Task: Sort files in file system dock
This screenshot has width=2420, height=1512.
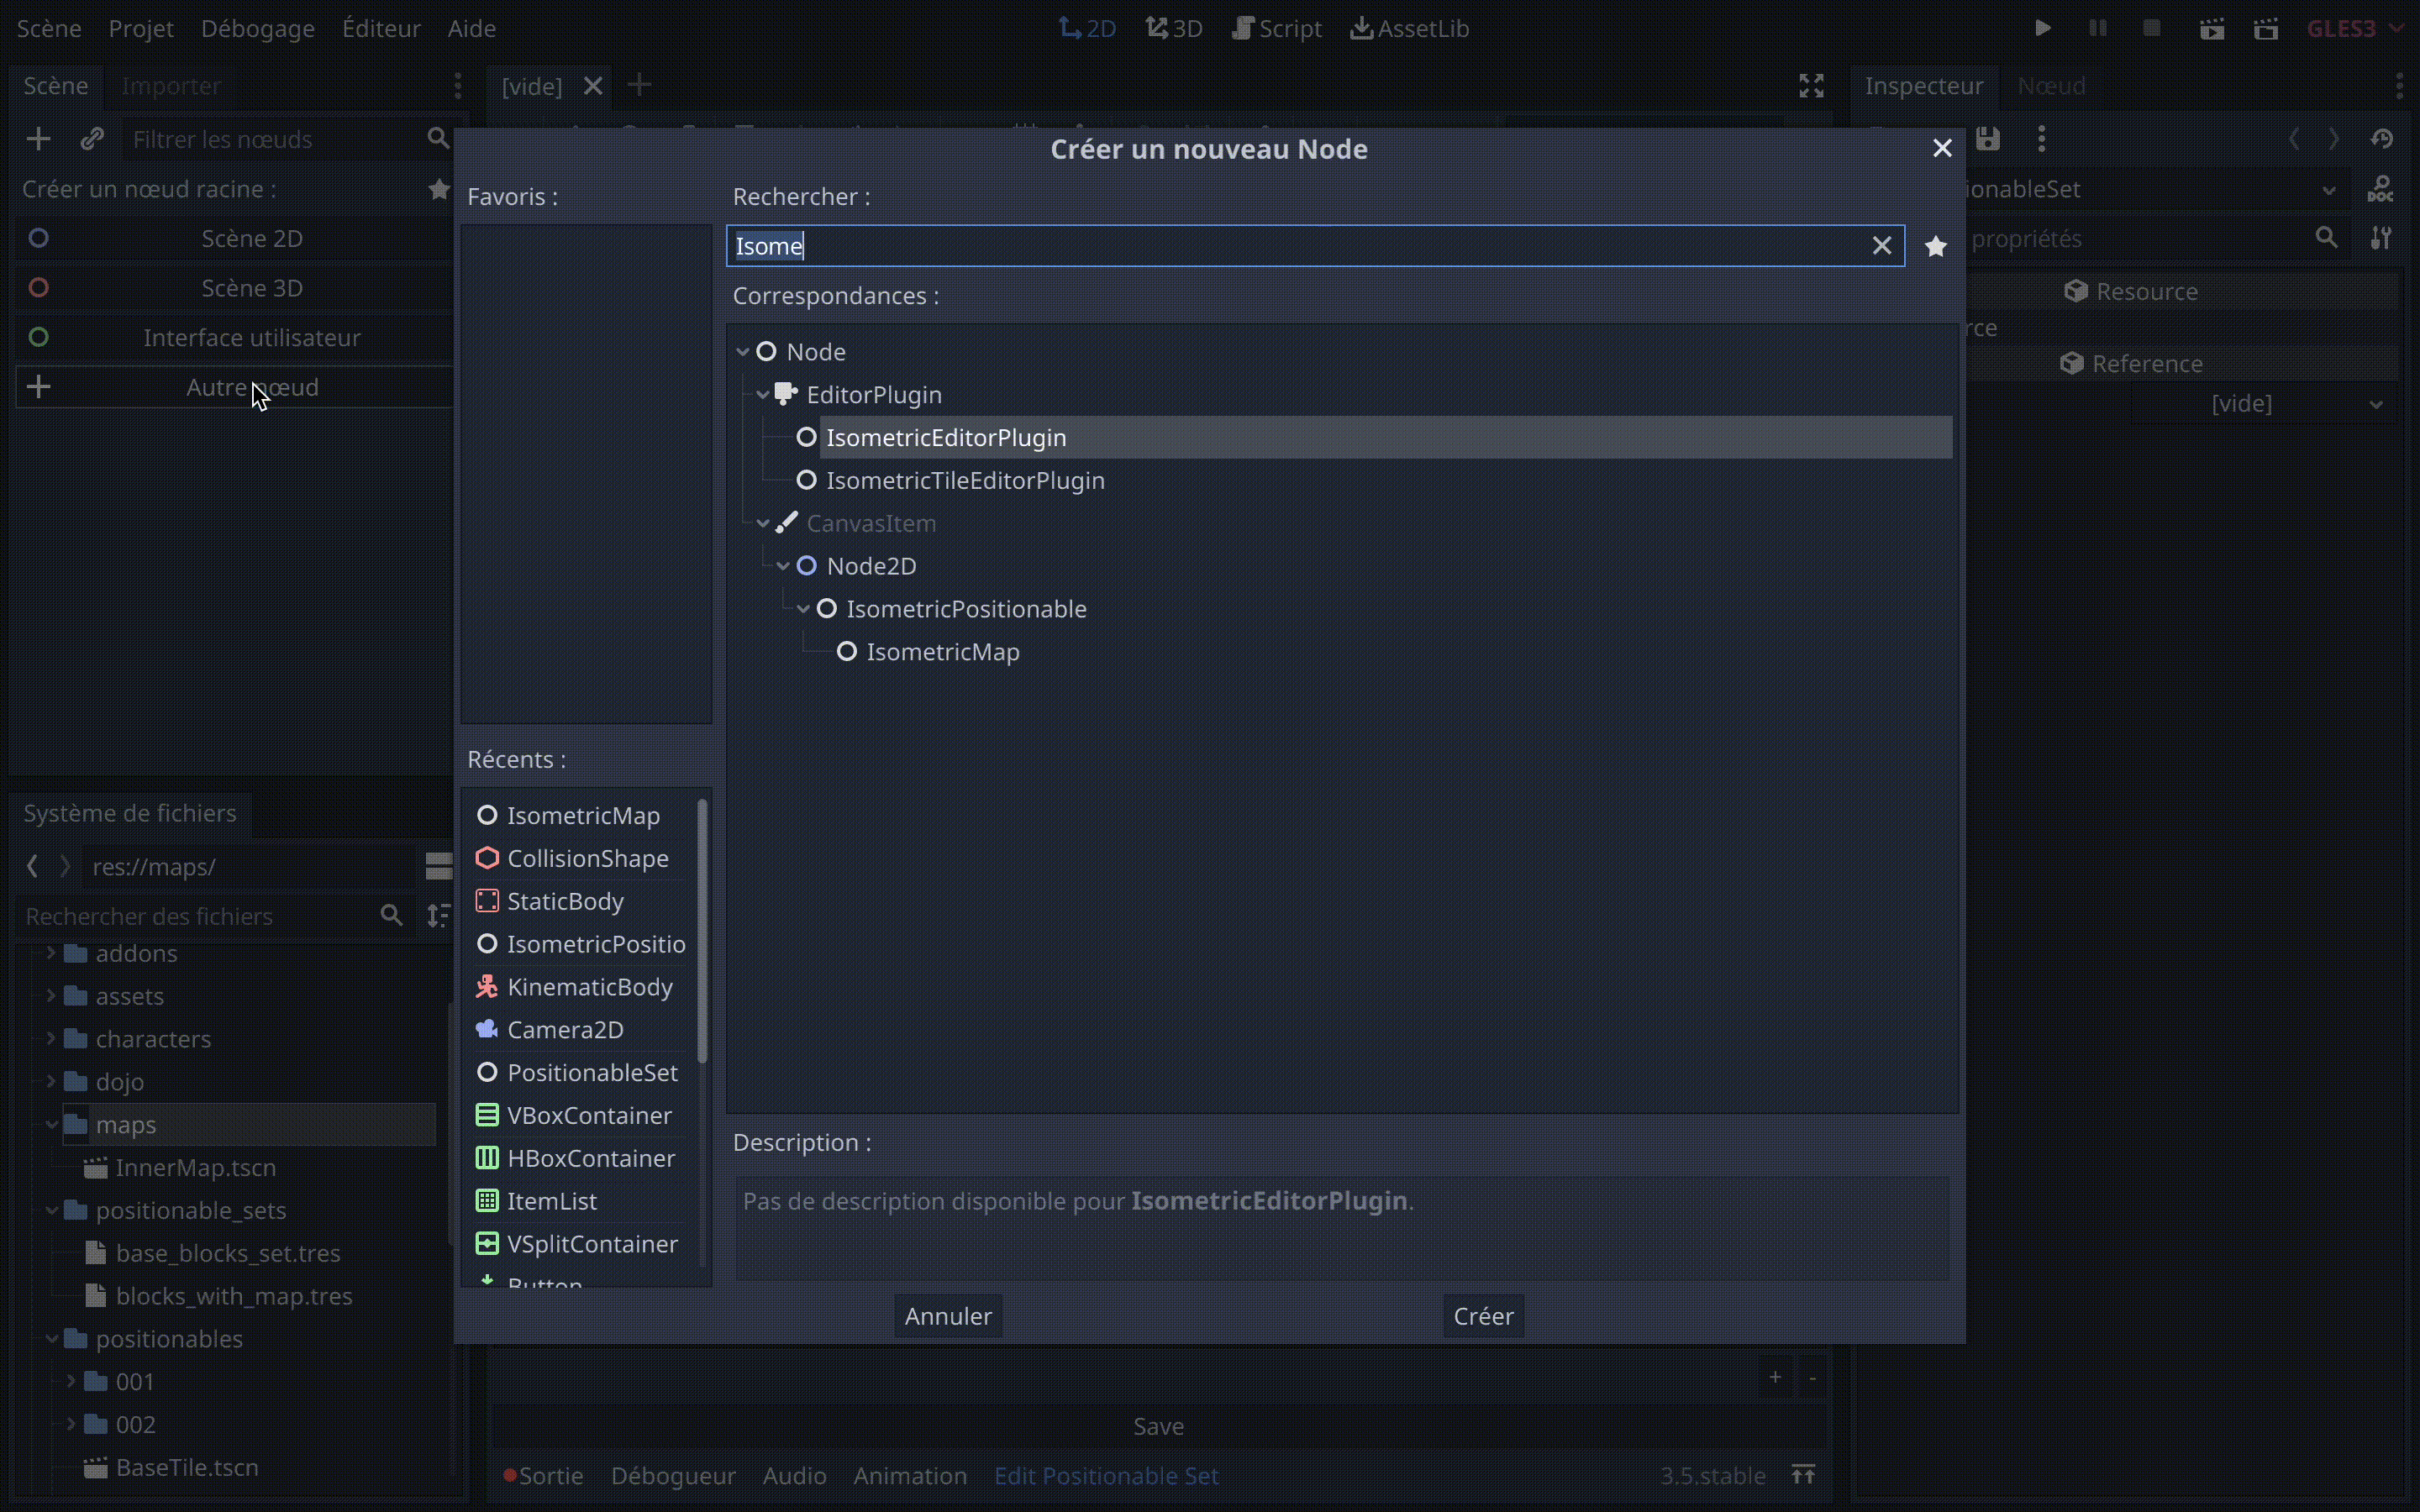Action: [x=438, y=915]
